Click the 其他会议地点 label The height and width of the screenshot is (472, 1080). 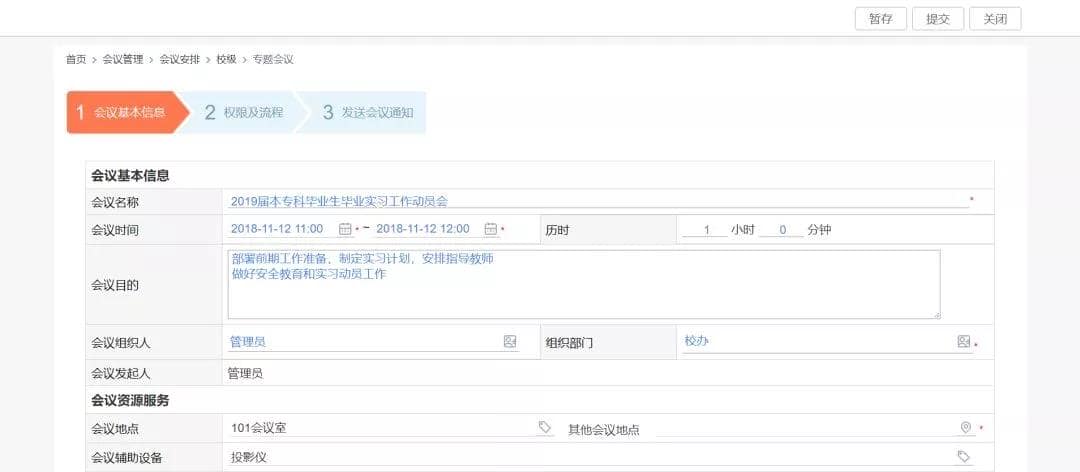point(603,430)
